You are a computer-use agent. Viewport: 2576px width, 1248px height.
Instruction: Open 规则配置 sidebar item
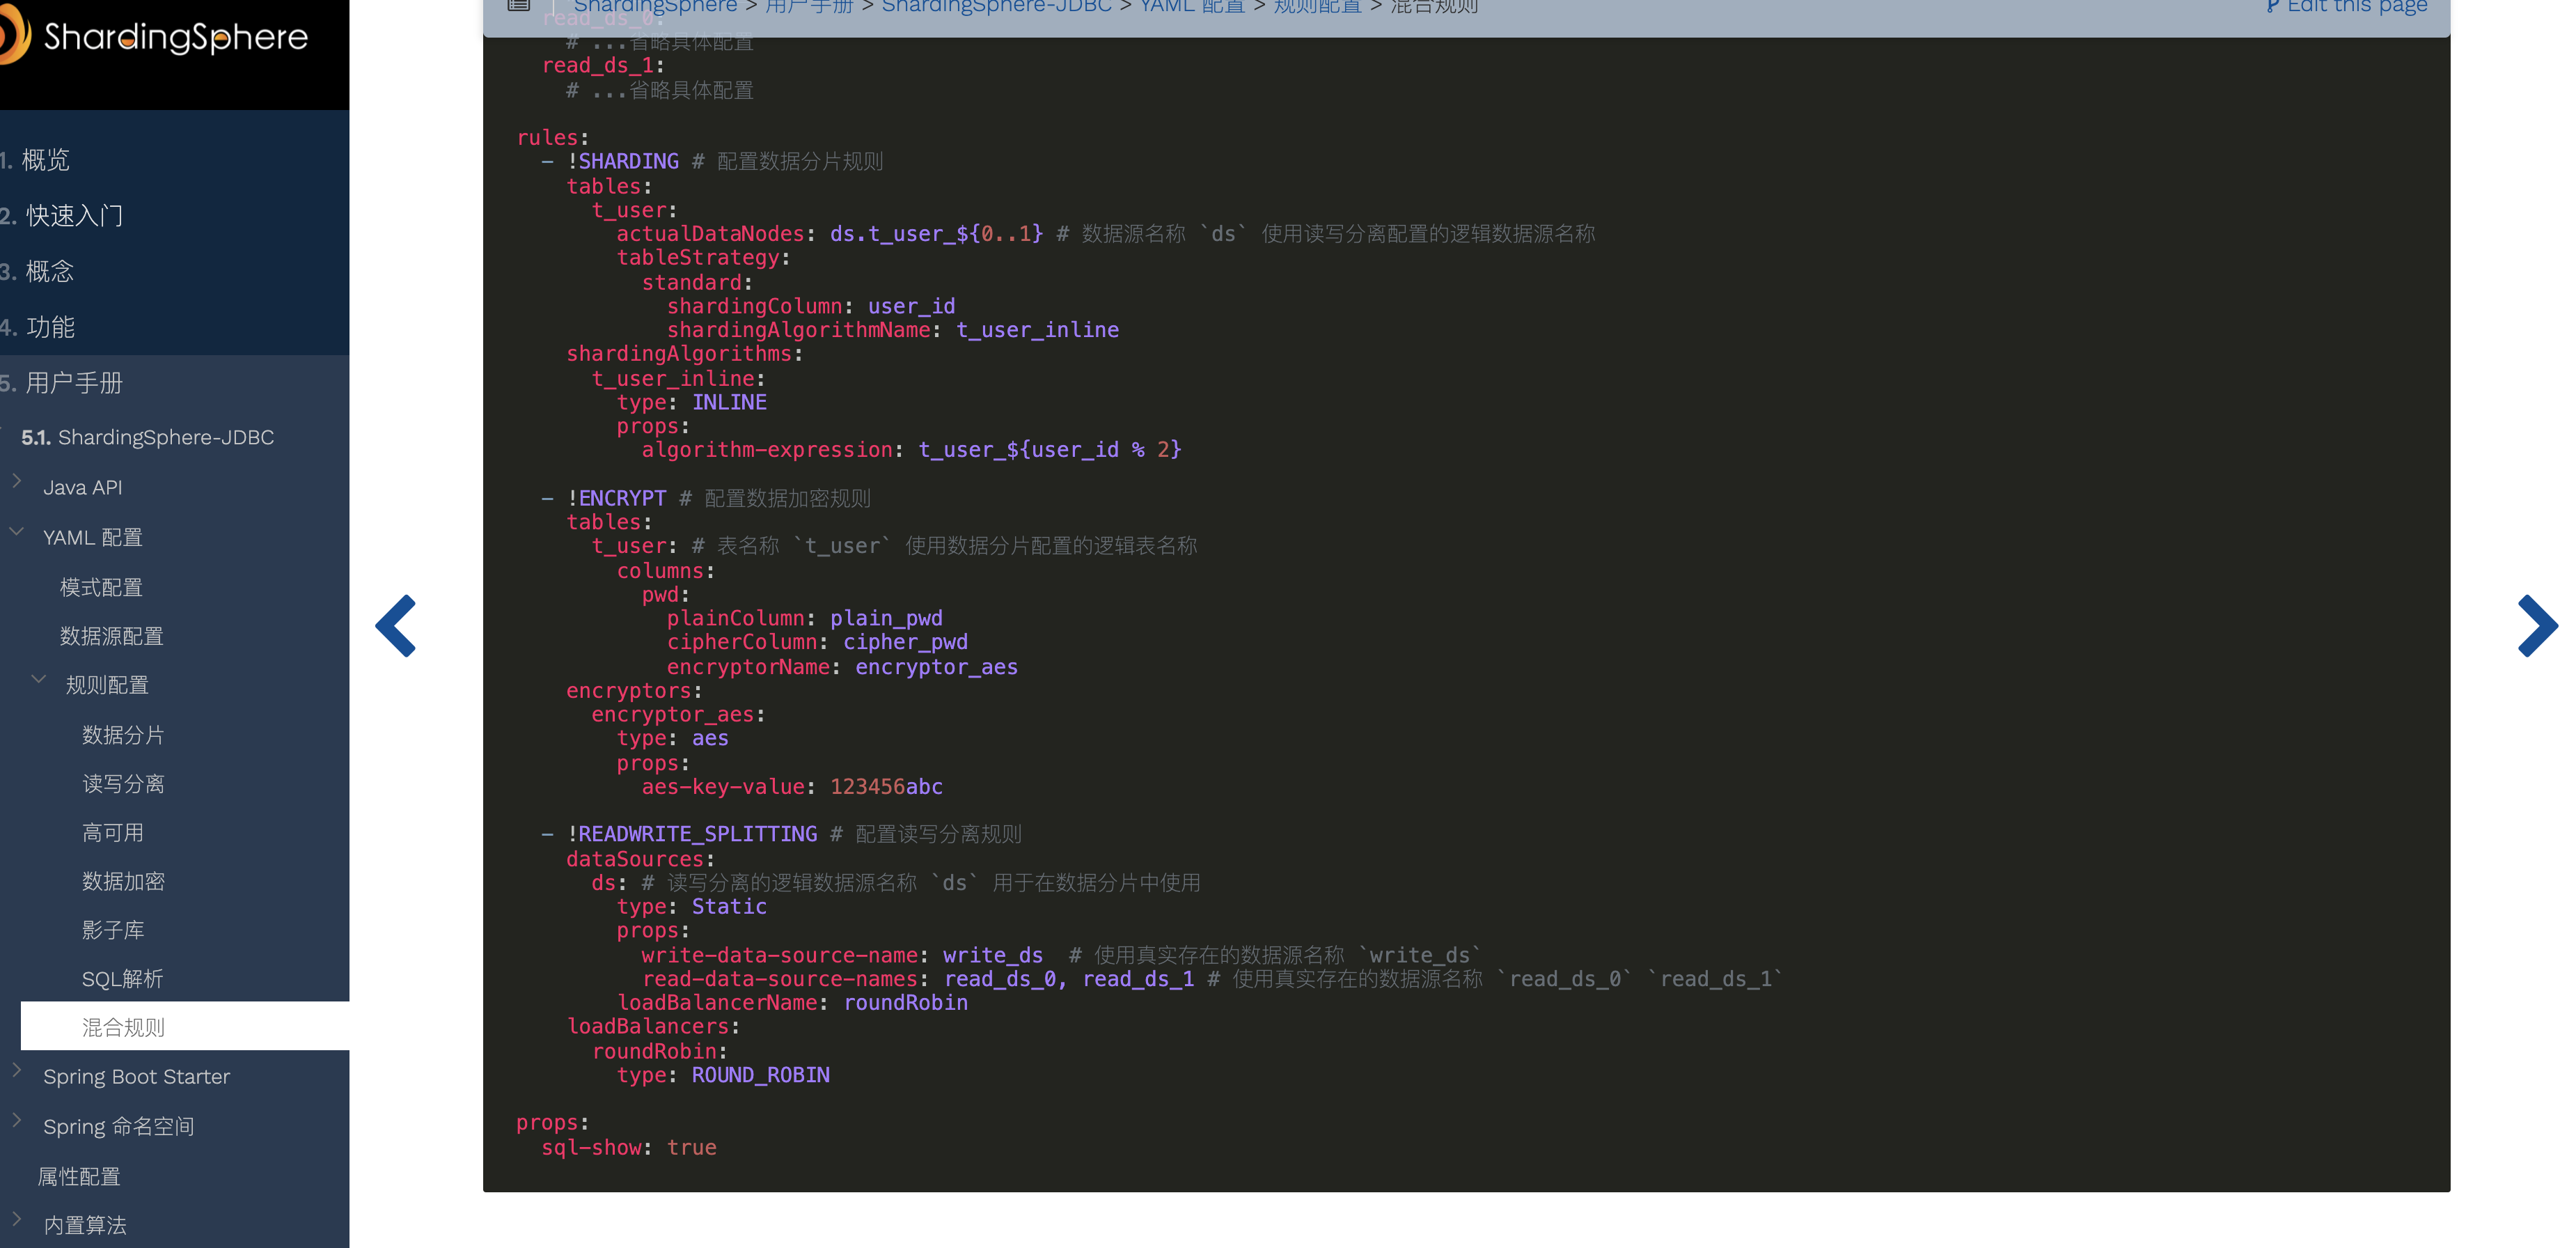point(107,686)
